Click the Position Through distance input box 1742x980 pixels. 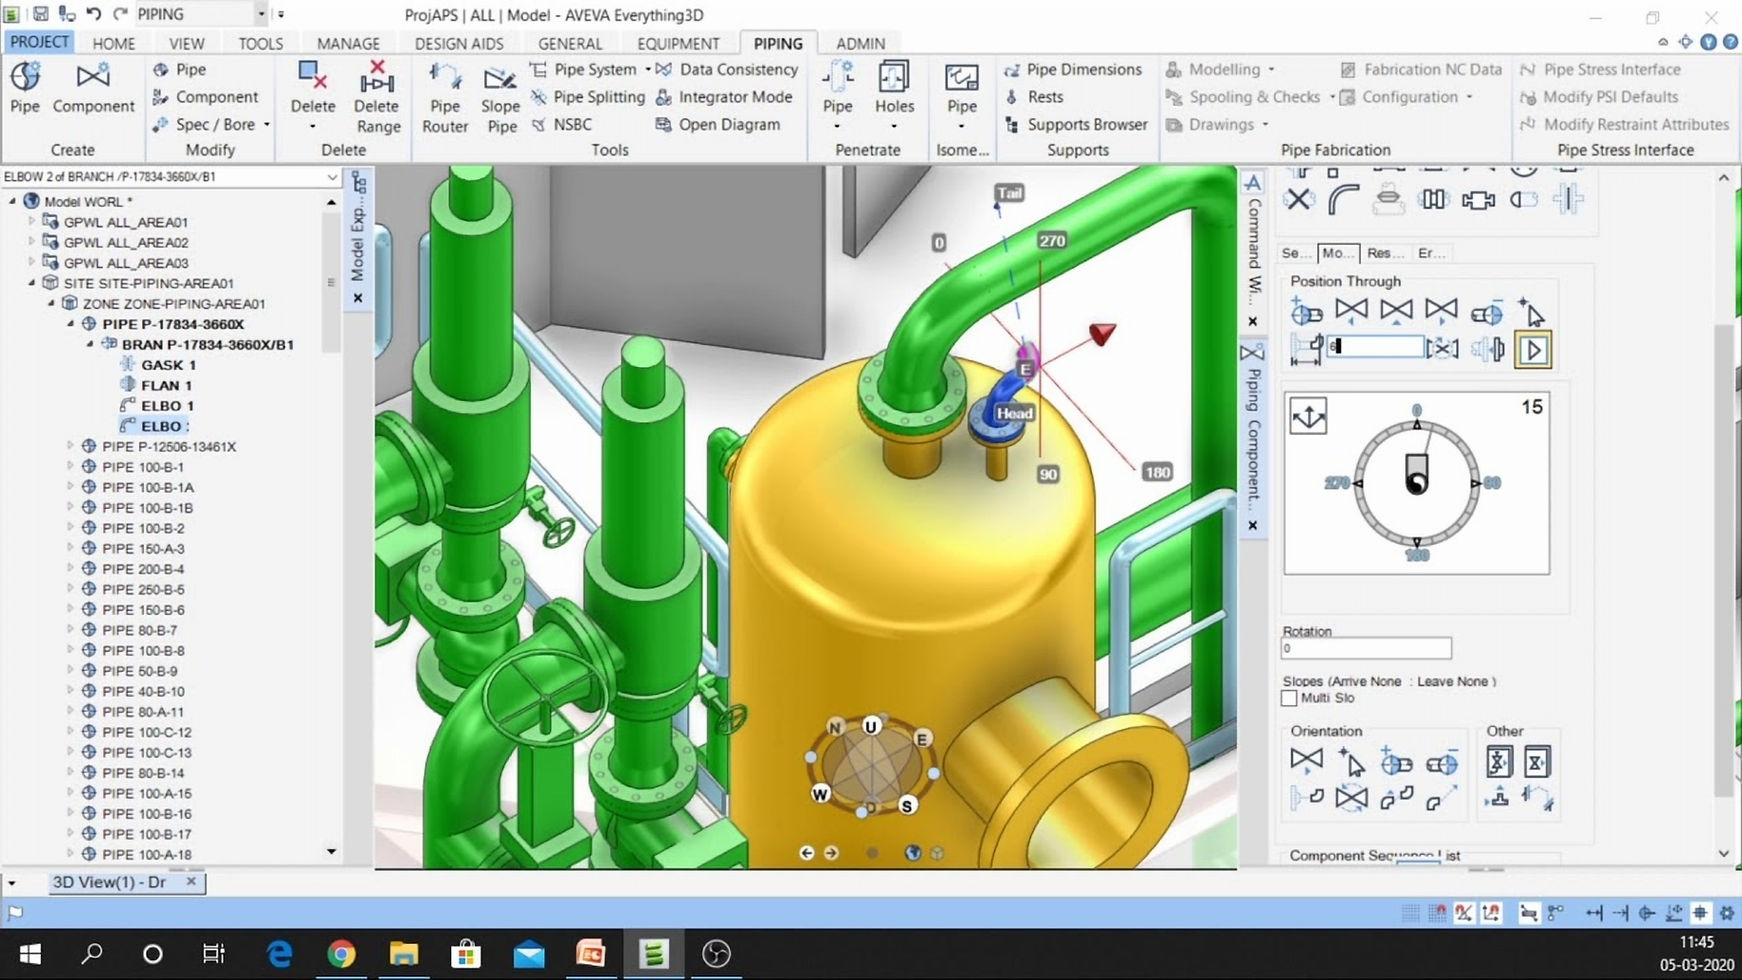[x=1375, y=347]
